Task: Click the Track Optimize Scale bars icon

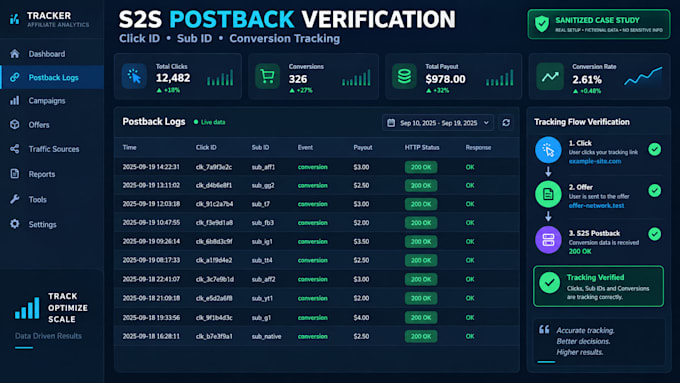Action: click(x=27, y=308)
